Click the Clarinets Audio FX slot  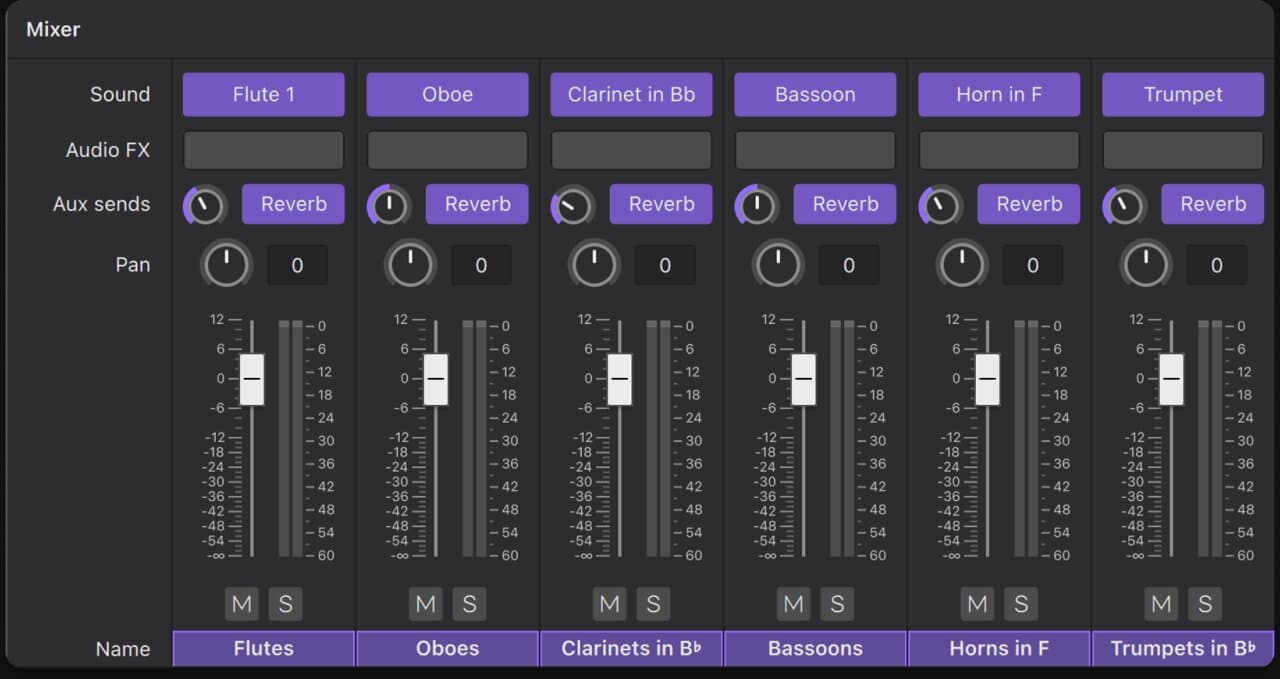click(632, 150)
